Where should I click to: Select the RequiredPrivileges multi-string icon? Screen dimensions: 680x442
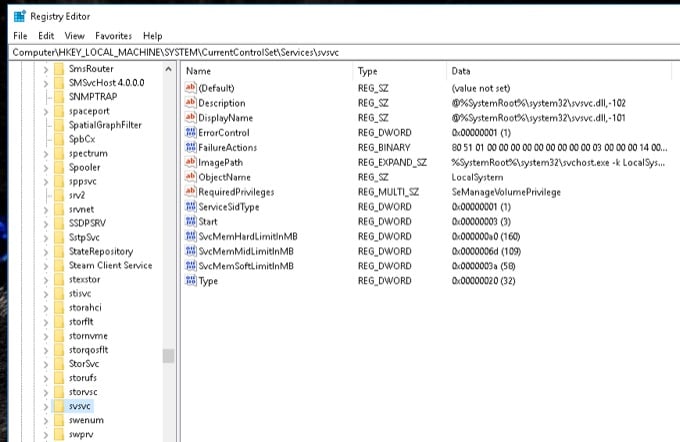coord(190,191)
